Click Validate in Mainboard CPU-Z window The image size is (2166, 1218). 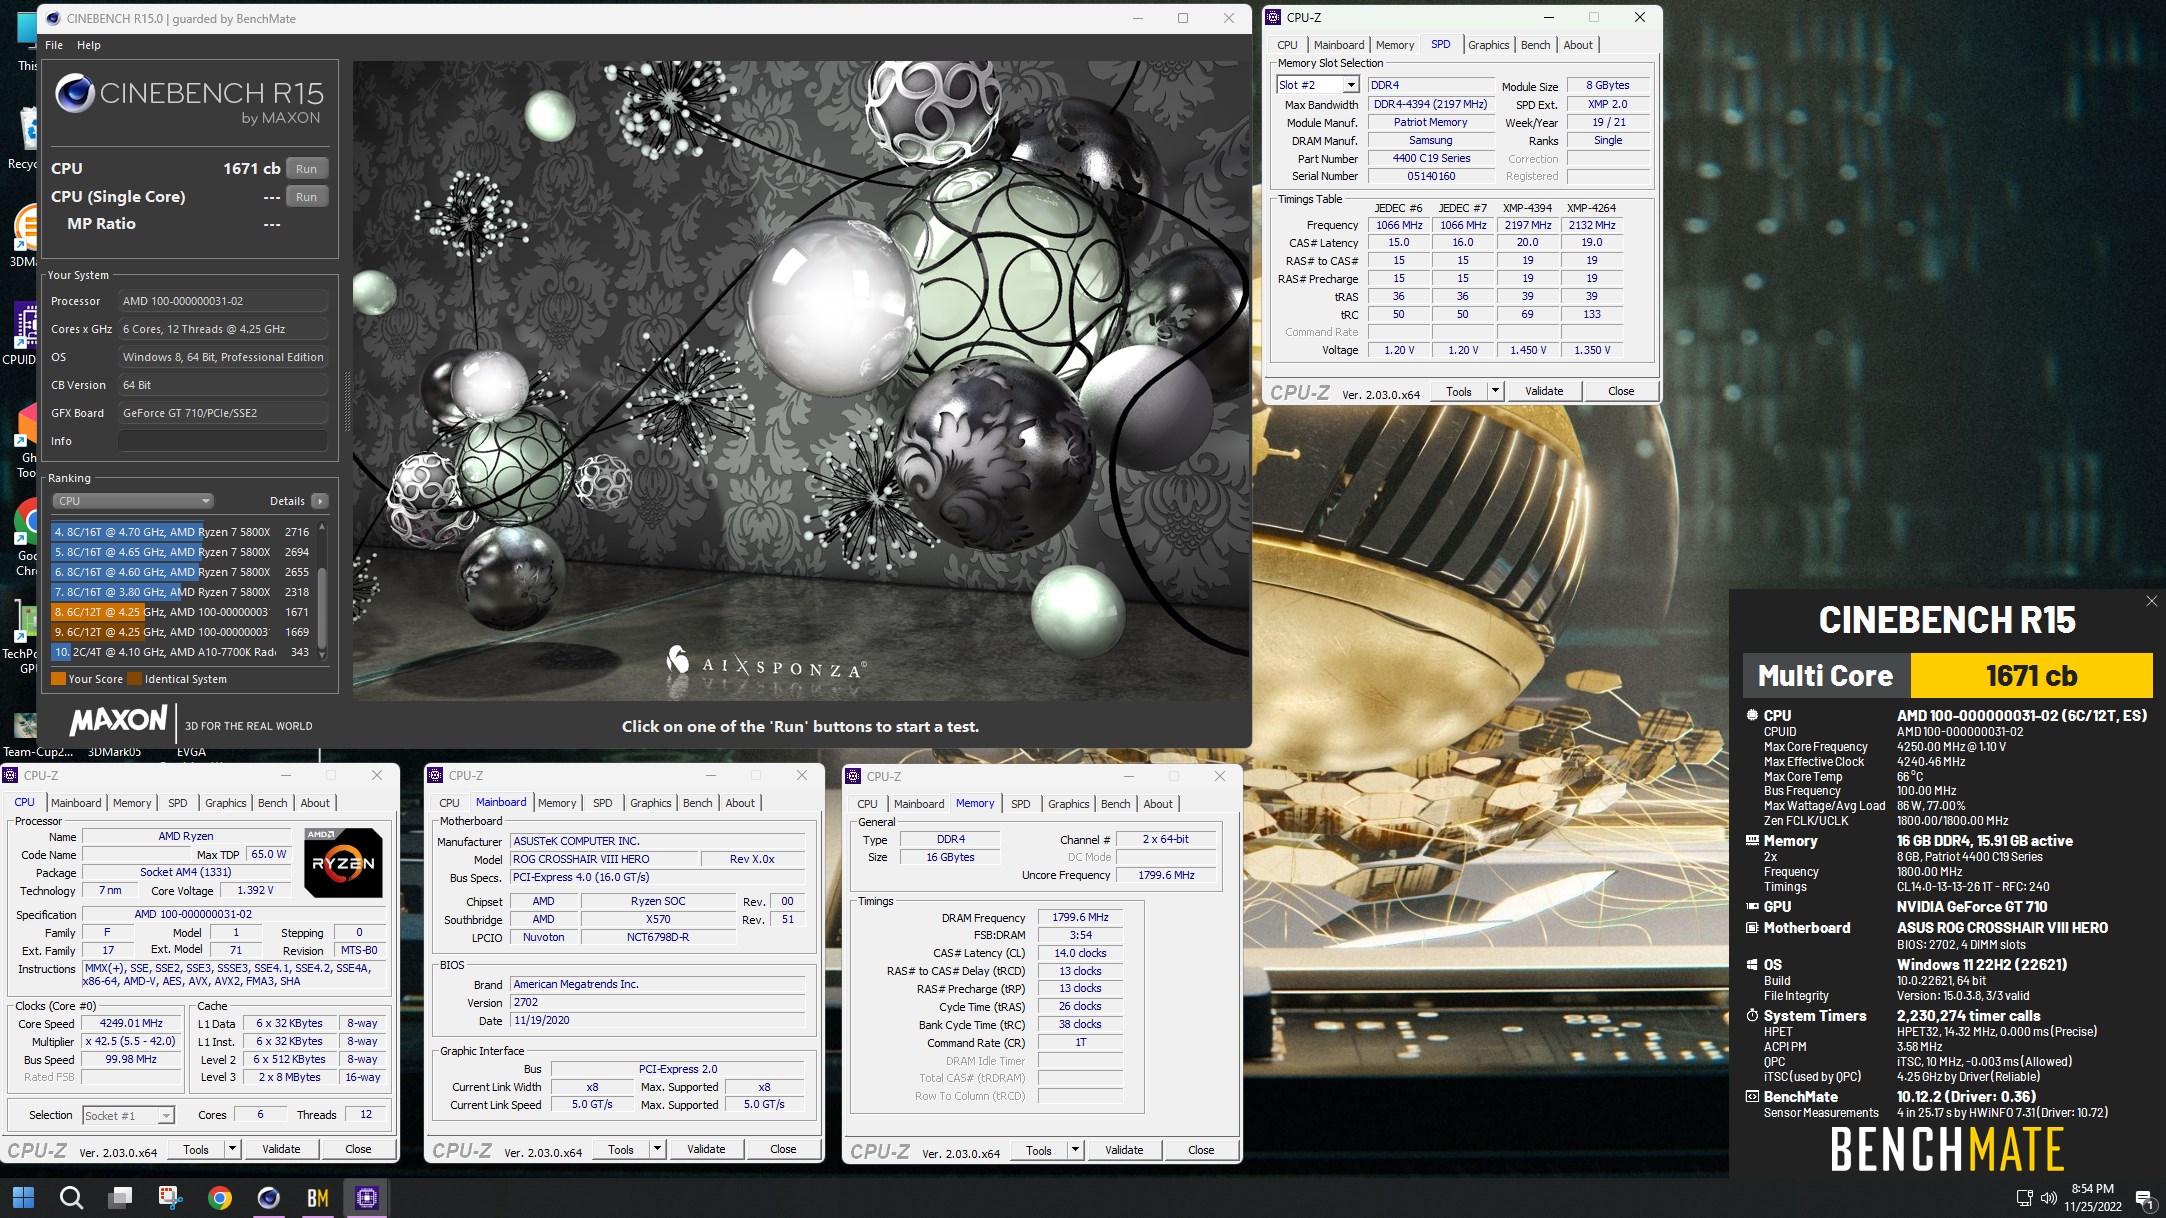click(706, 1149)
